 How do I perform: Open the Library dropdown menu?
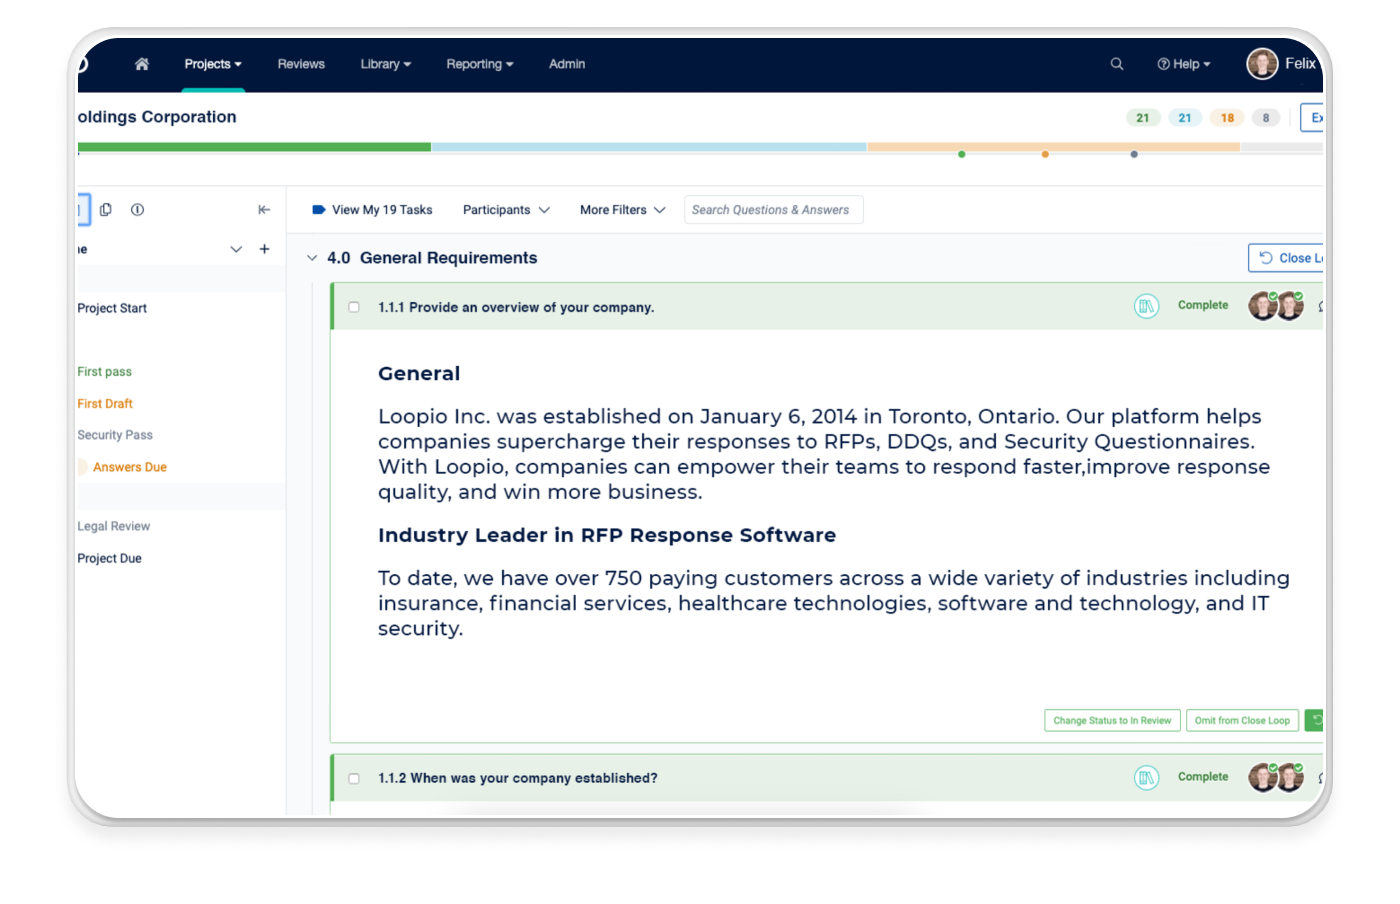click(386, 64)
